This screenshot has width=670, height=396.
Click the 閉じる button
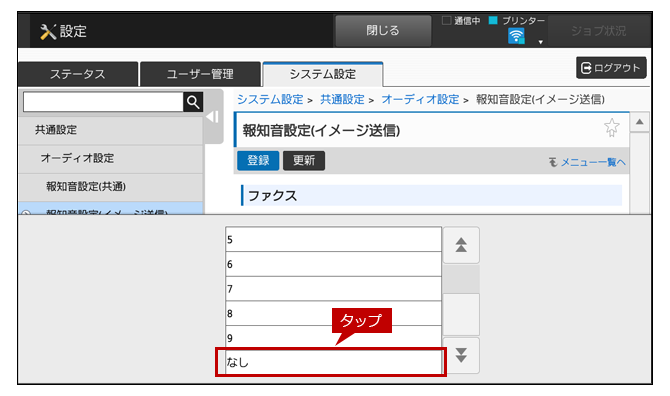tap(383, 31)
